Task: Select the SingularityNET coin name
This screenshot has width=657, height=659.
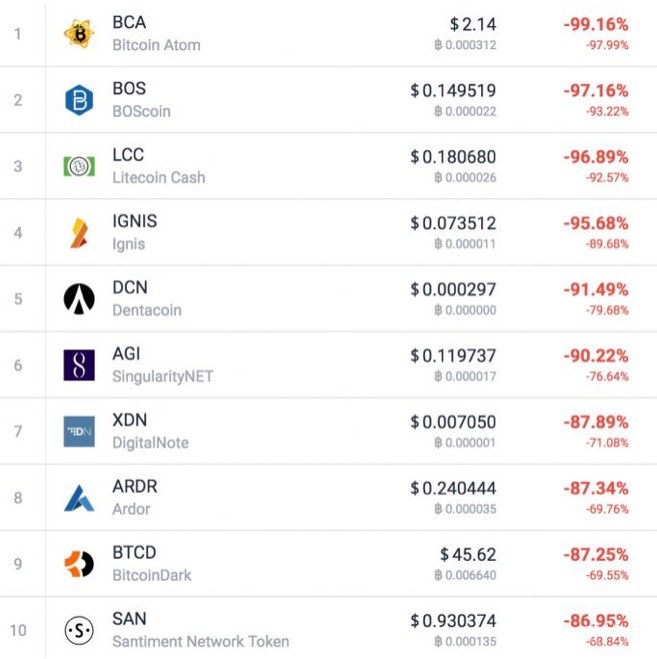Action: pos(162,376)
